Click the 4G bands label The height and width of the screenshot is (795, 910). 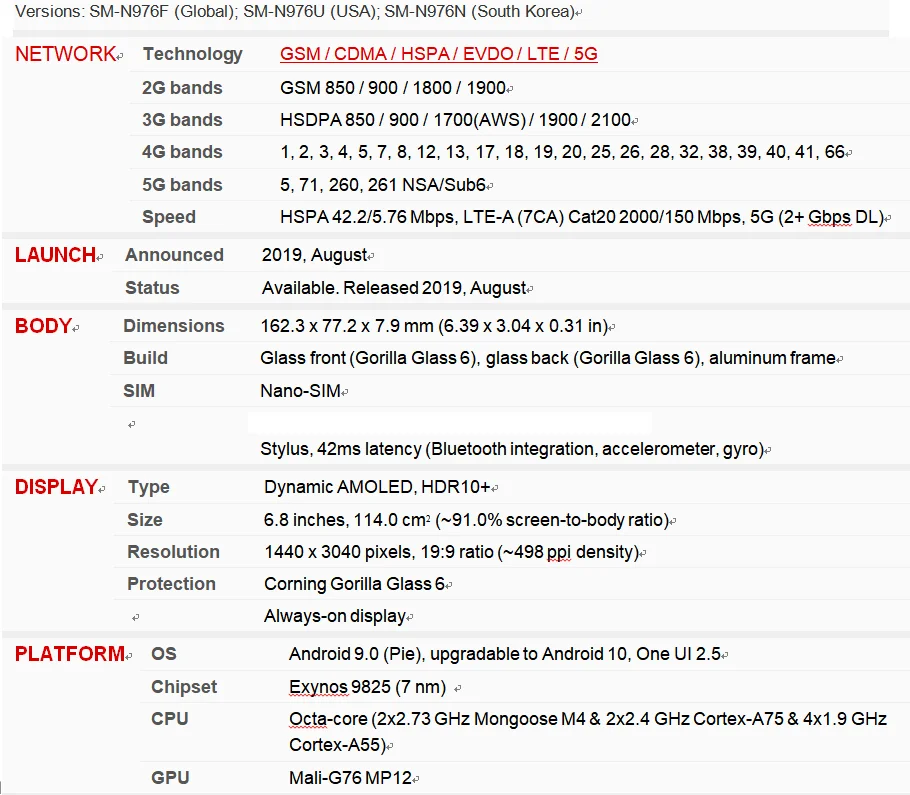[x=182, y=151]
